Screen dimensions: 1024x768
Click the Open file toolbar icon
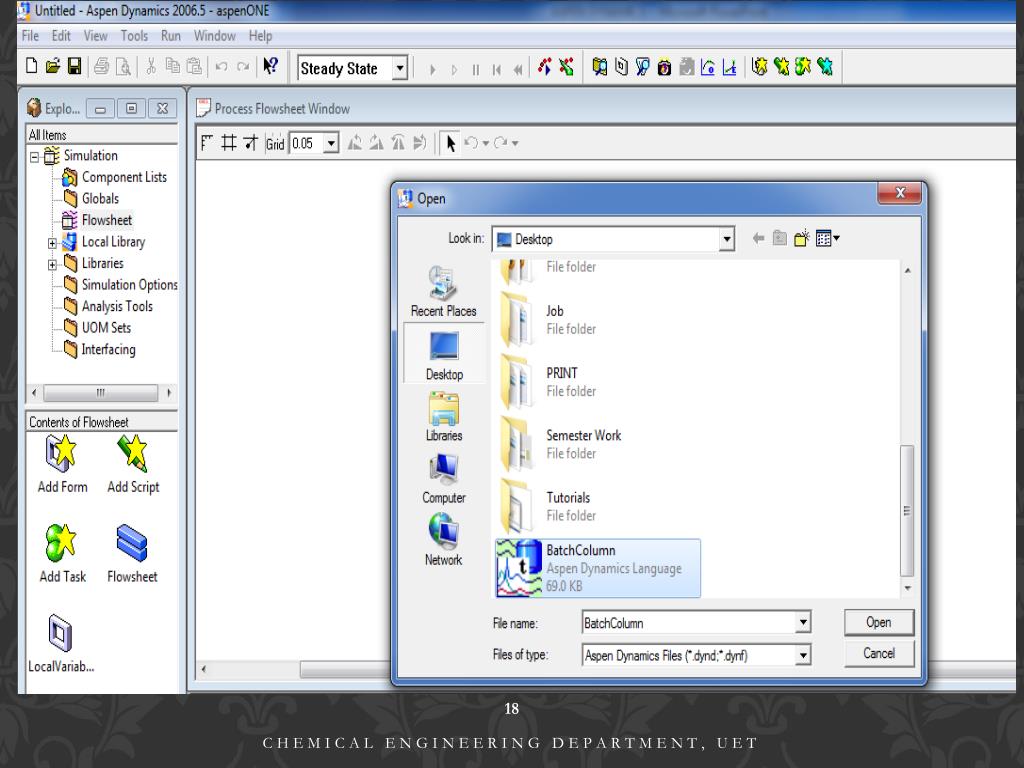point(53,66)
